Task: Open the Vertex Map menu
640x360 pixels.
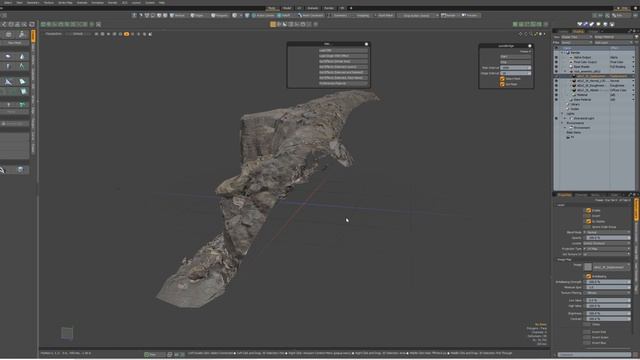Action: 66,2
